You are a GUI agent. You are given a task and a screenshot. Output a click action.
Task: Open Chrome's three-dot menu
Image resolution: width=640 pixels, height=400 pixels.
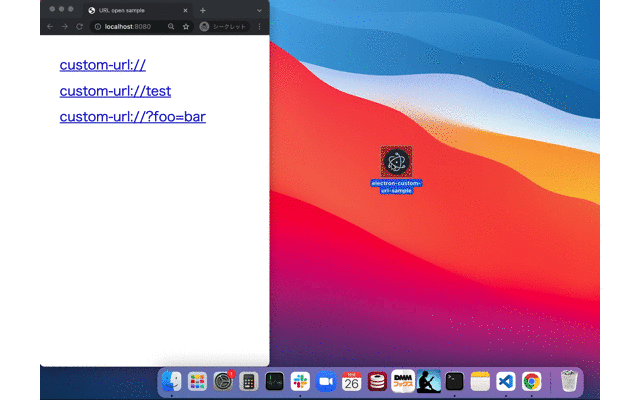(260, 27)
